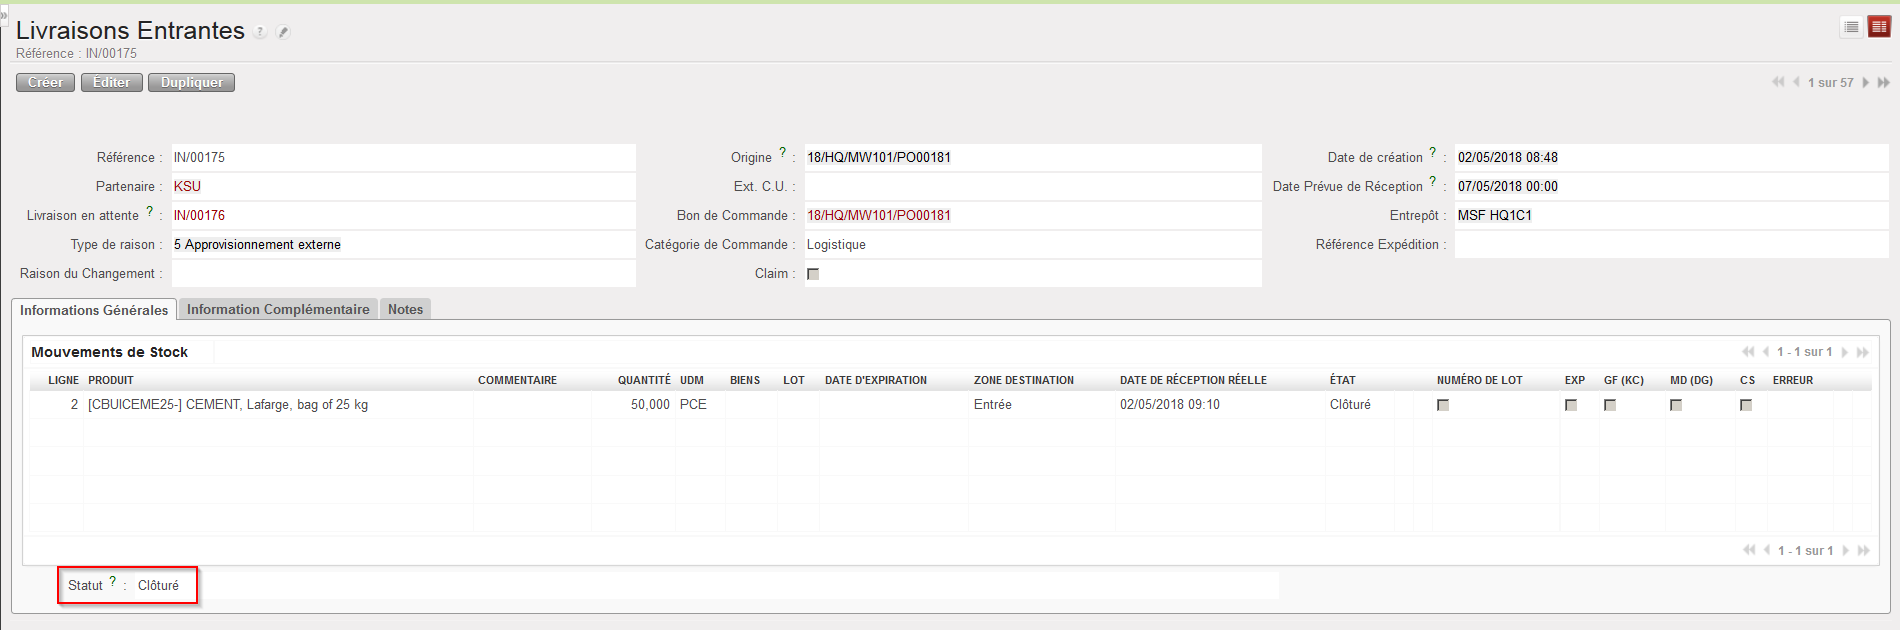
Task: Select product cell CEMENT, Lafarge, bag of 25 kg
Action: point(228,405)
